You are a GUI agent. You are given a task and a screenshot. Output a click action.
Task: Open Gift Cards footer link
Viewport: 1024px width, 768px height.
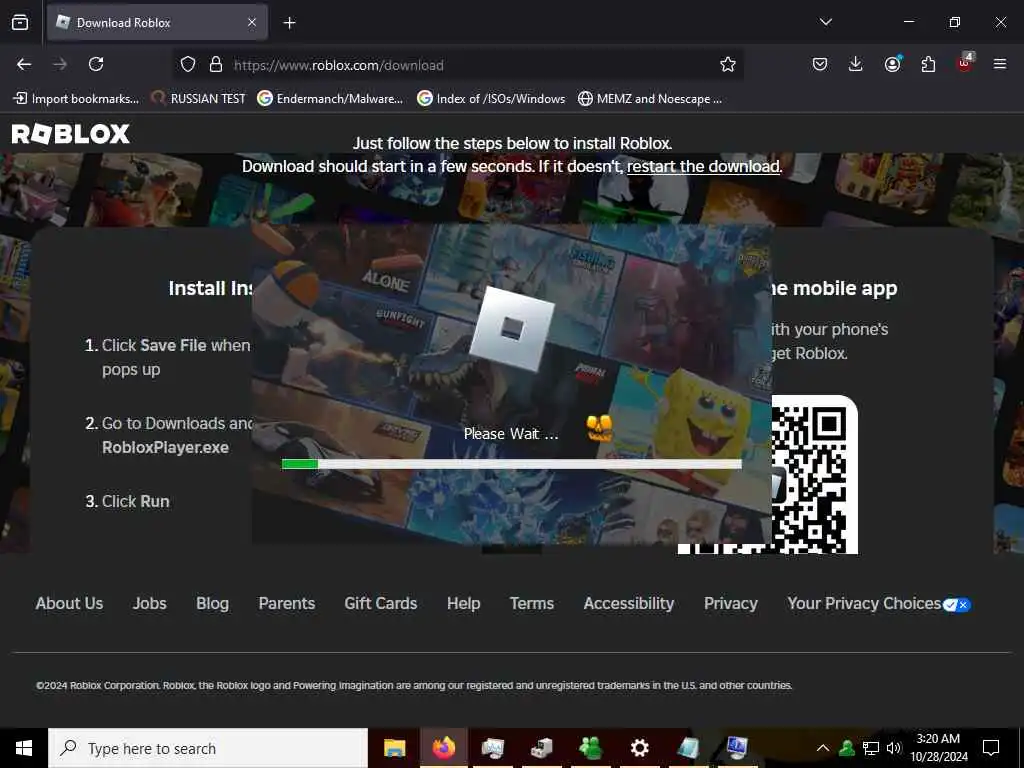click(x=381, y=603)
